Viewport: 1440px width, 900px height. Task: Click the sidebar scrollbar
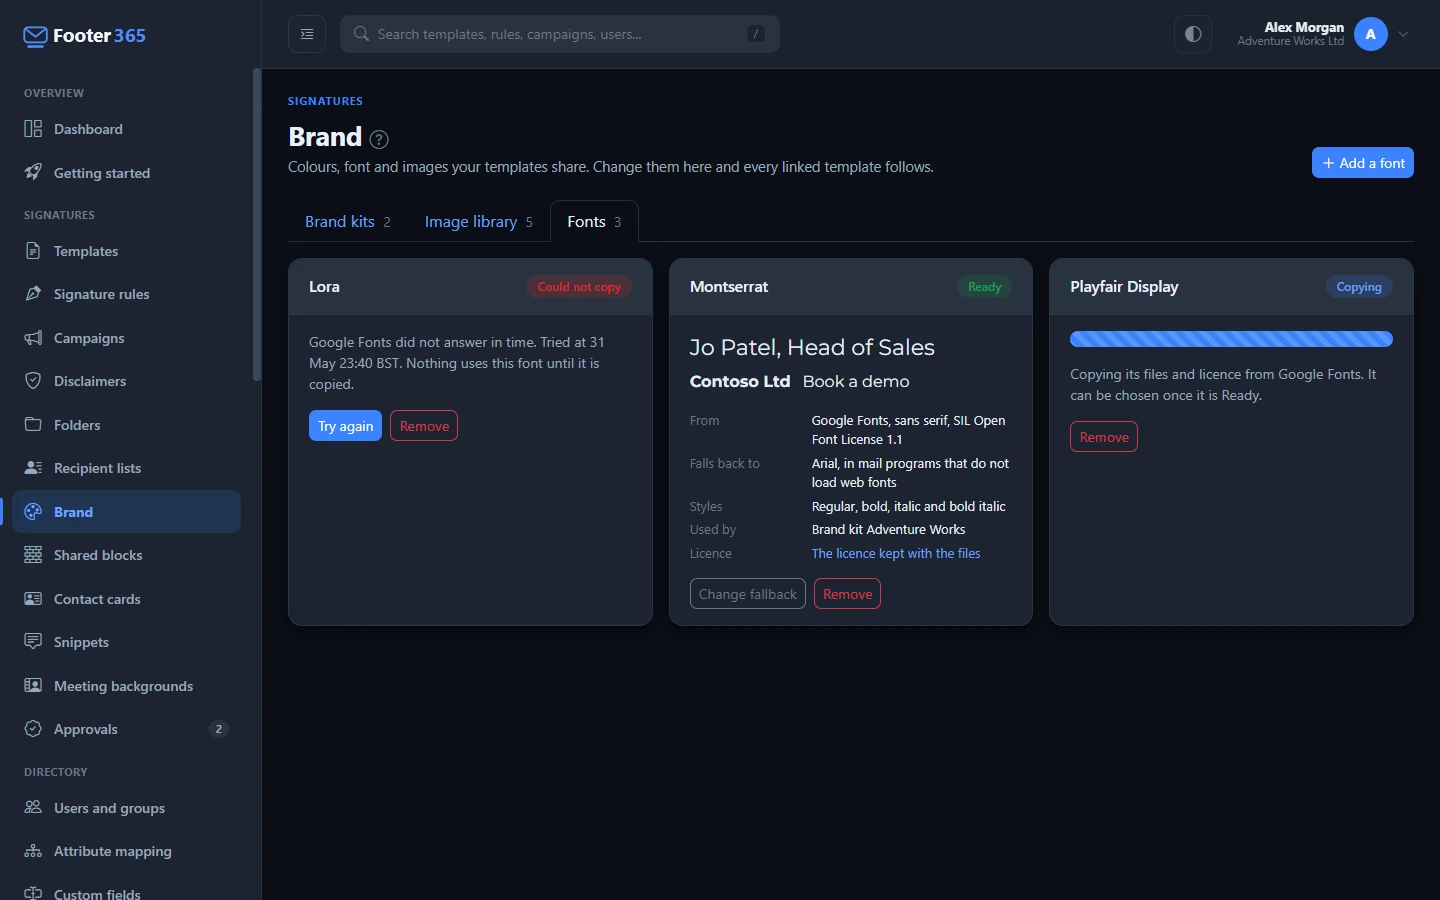pyautogui.click(x=257, y=225)
